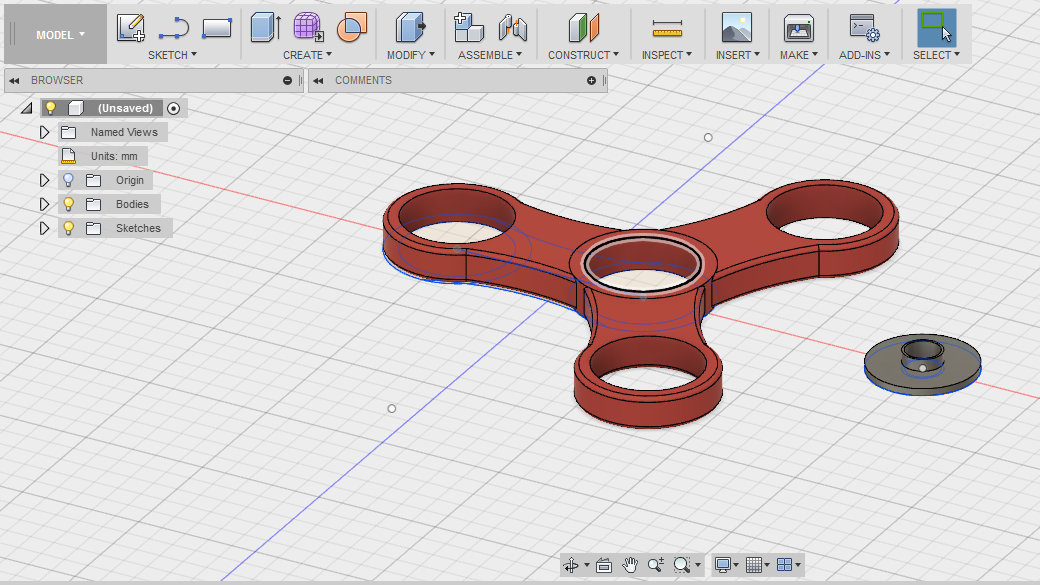
Task: Click the Bodies folder label
Action: [132, 204]
